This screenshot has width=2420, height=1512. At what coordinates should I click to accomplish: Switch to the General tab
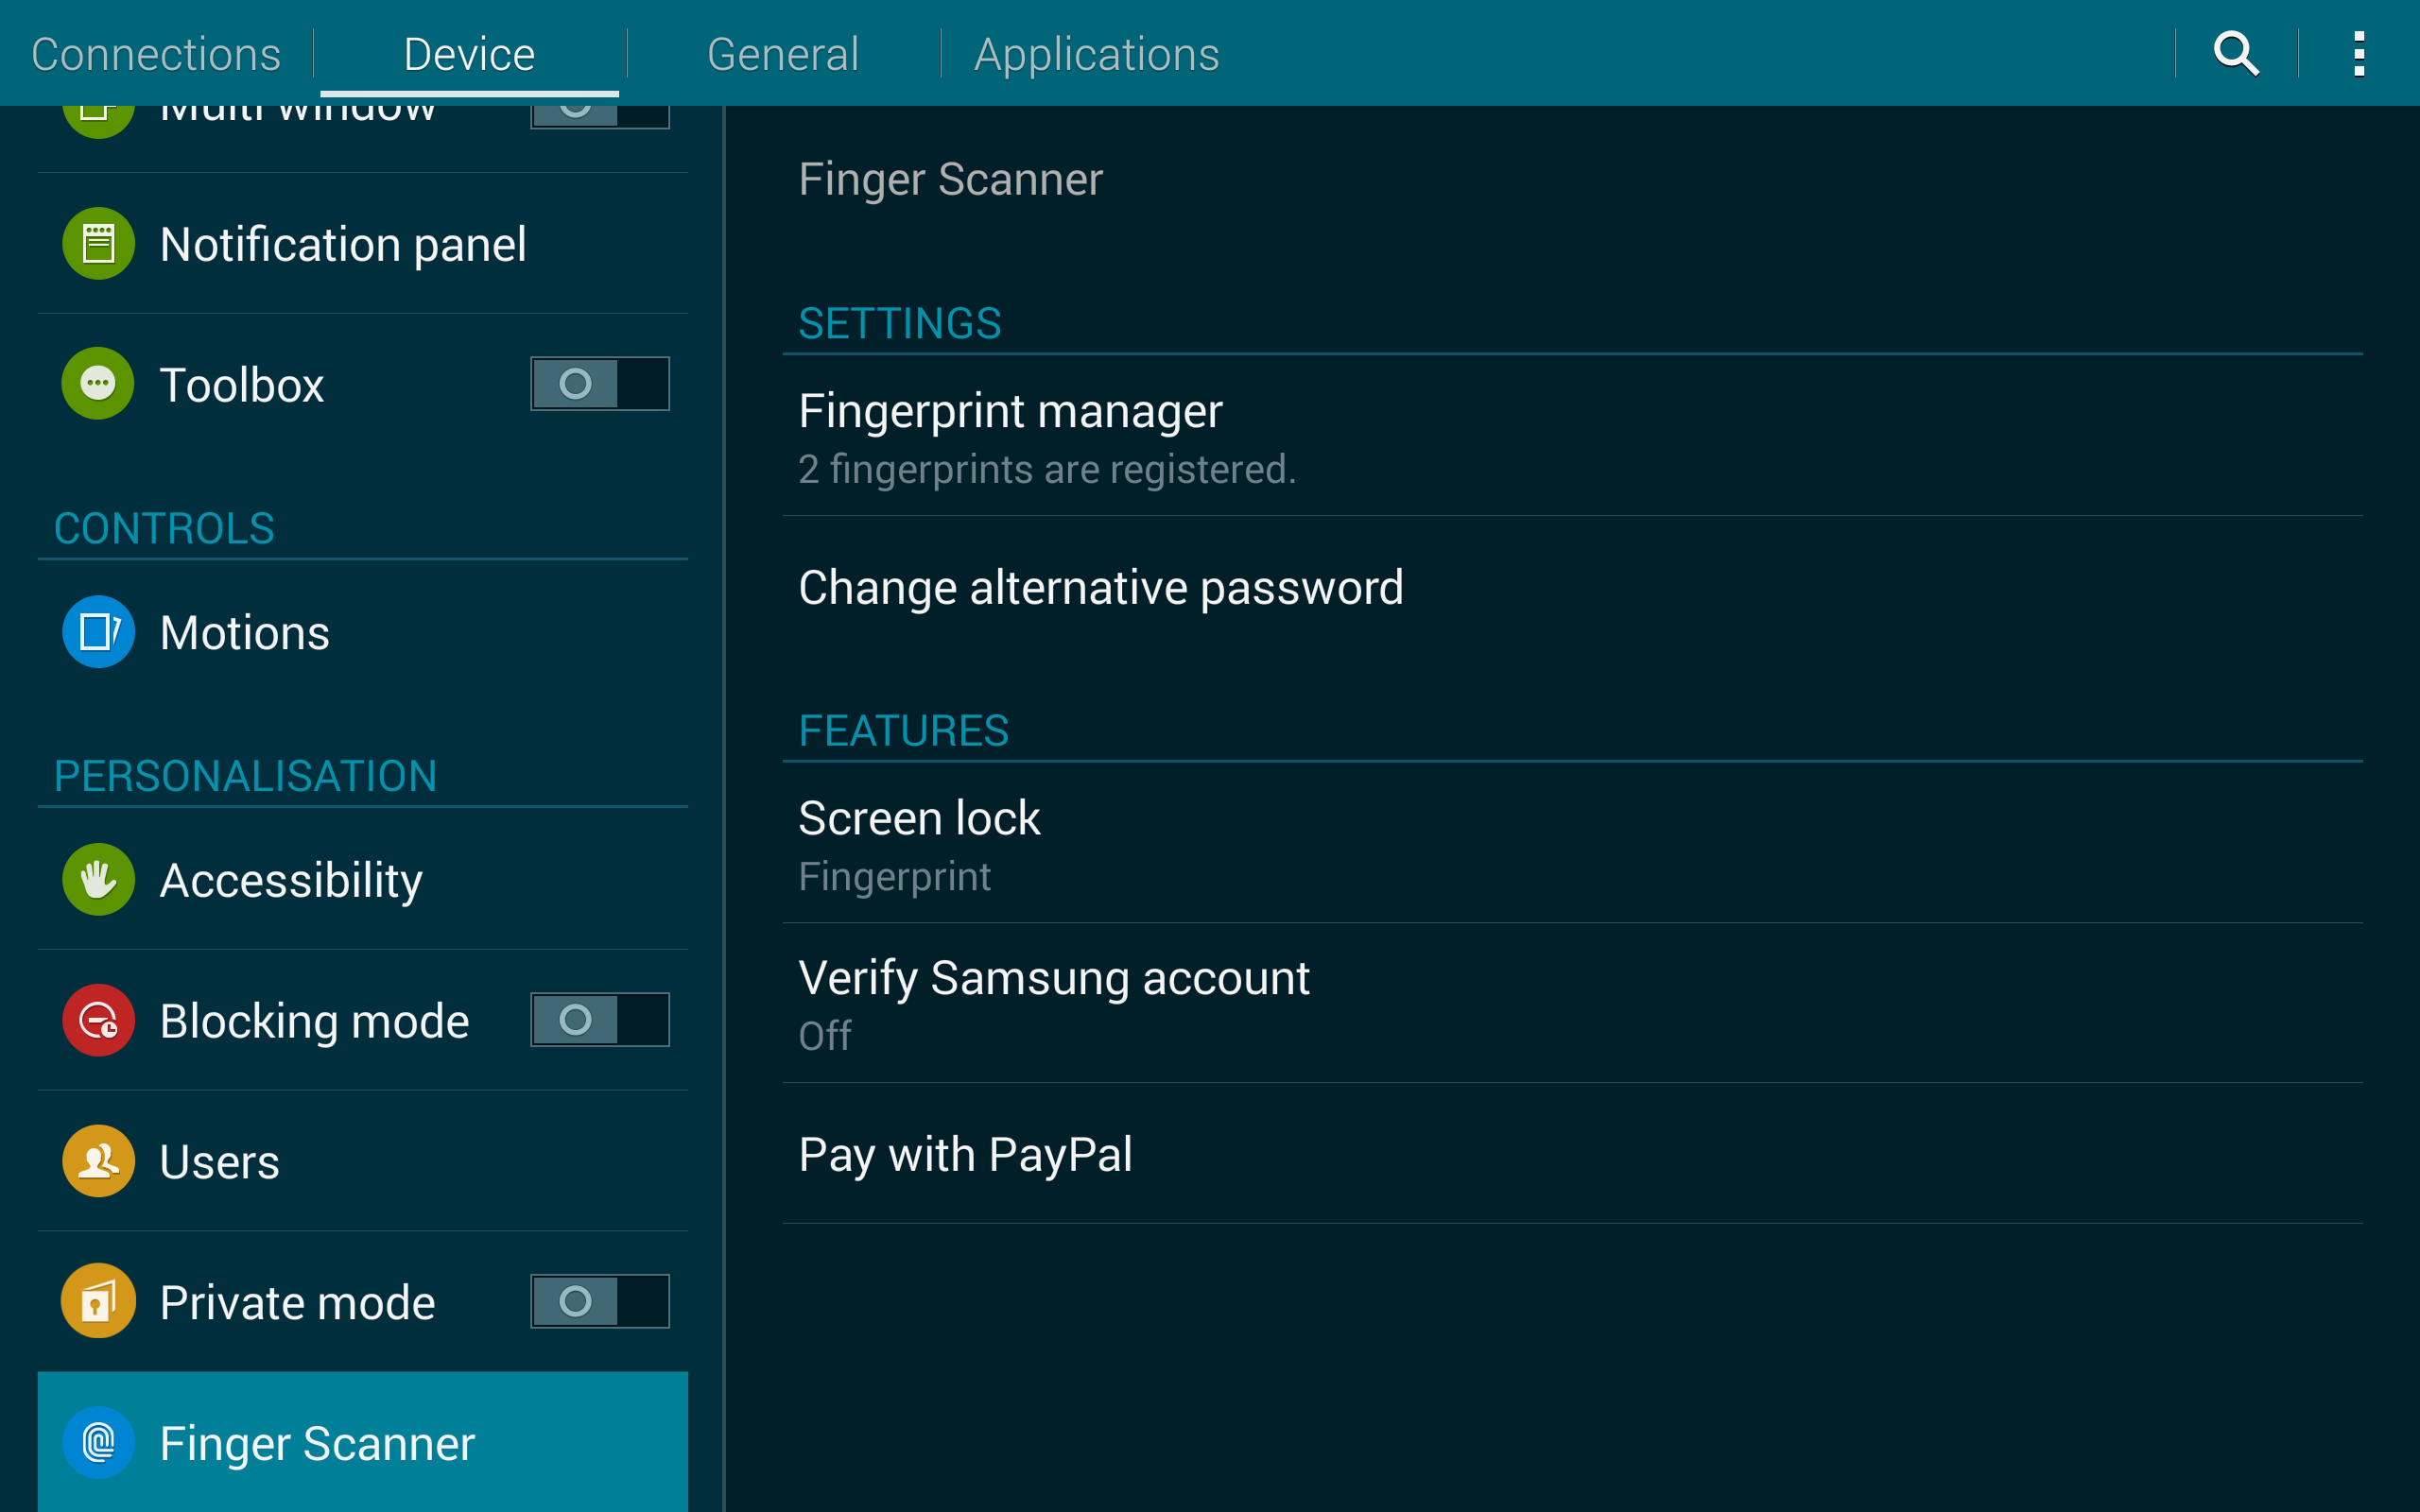click(x=783, y=53)
